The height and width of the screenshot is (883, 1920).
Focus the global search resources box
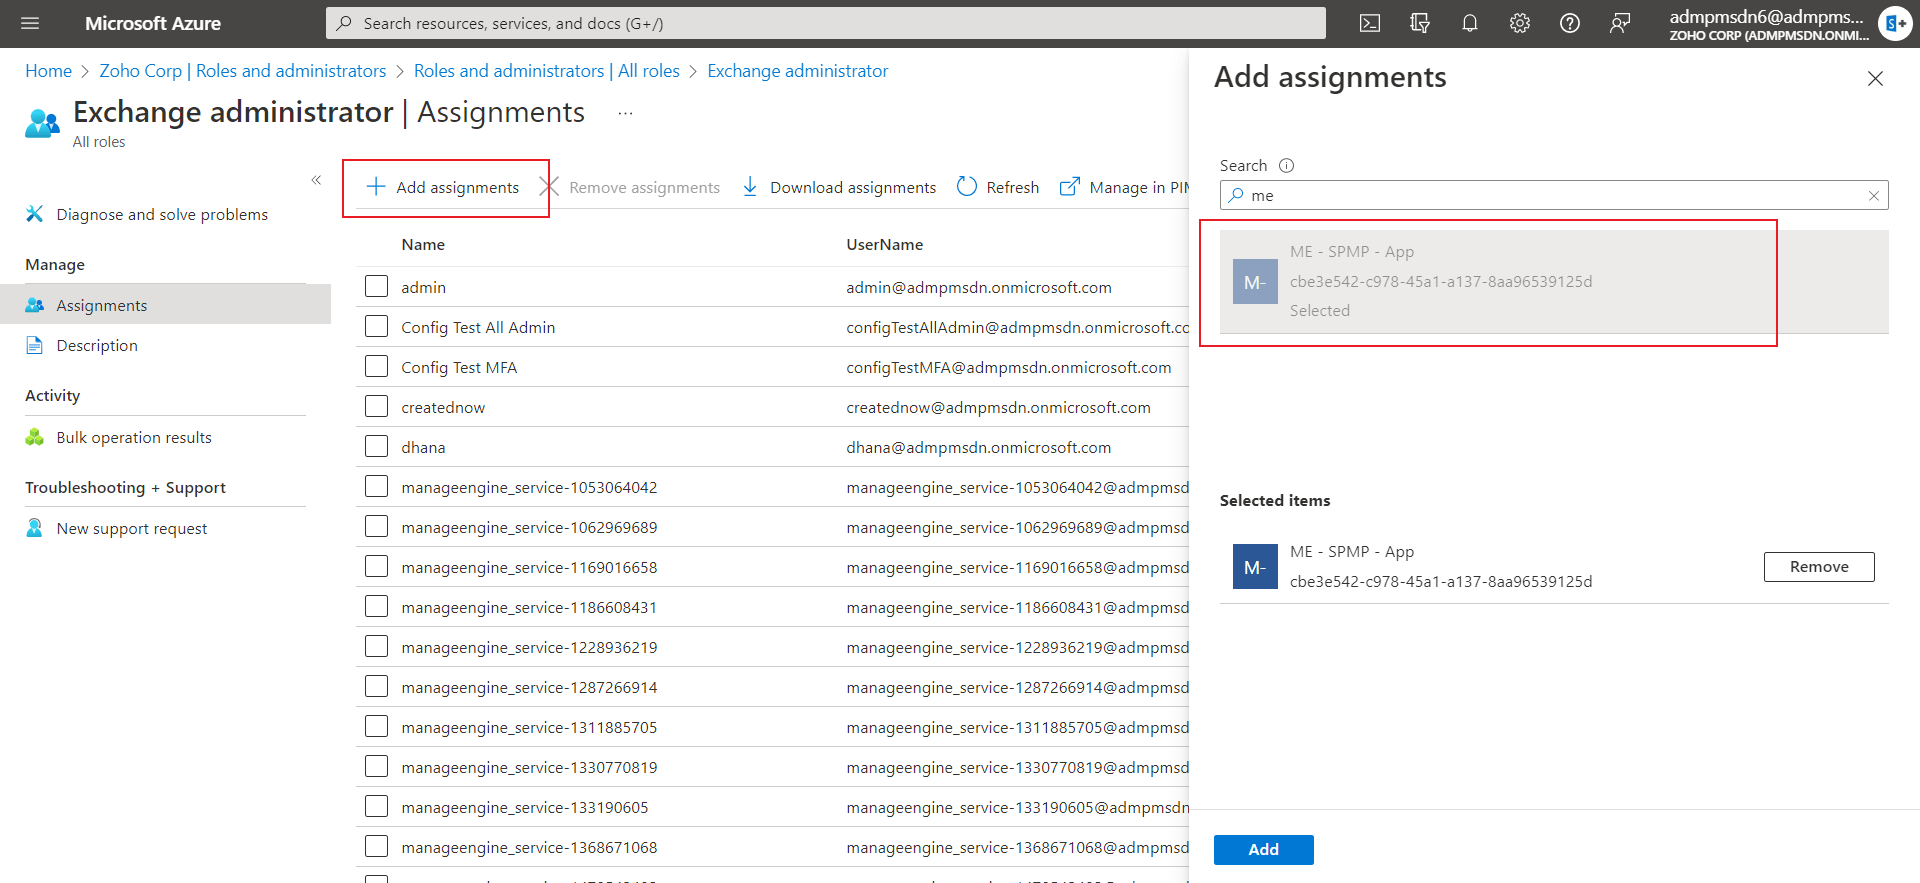(826, 23)
